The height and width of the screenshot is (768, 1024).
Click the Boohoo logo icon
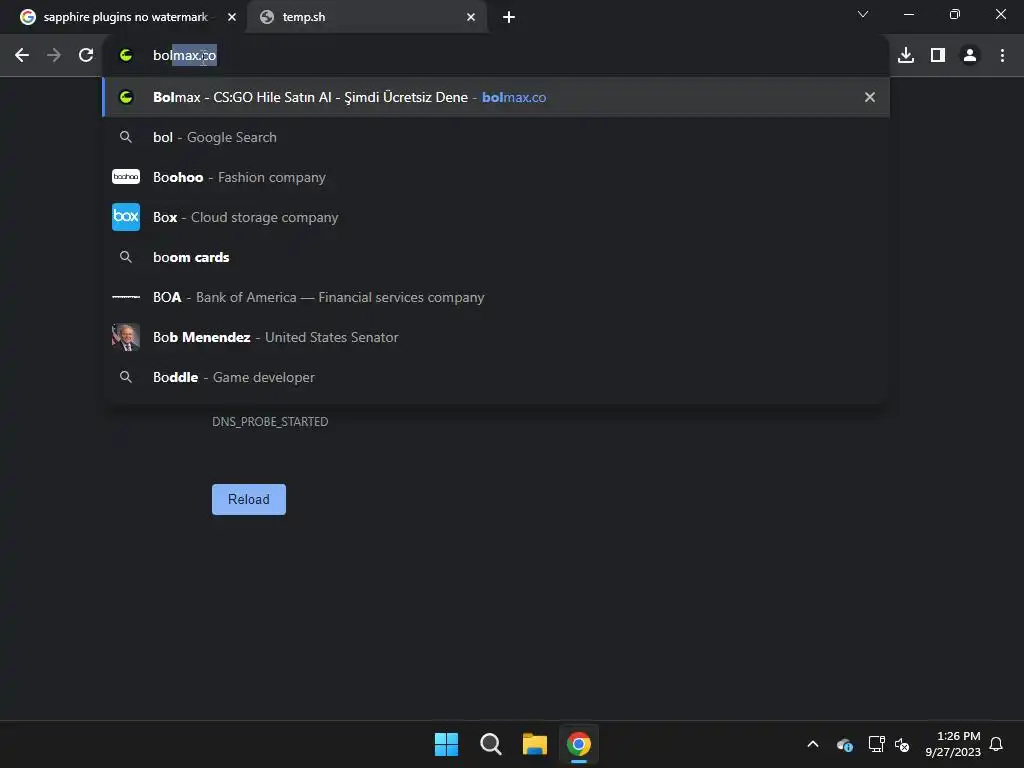tap(126, 177)
